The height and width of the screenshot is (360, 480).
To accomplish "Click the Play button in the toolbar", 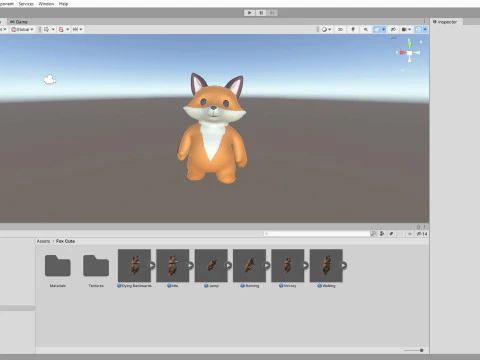I will pos(249,13).
